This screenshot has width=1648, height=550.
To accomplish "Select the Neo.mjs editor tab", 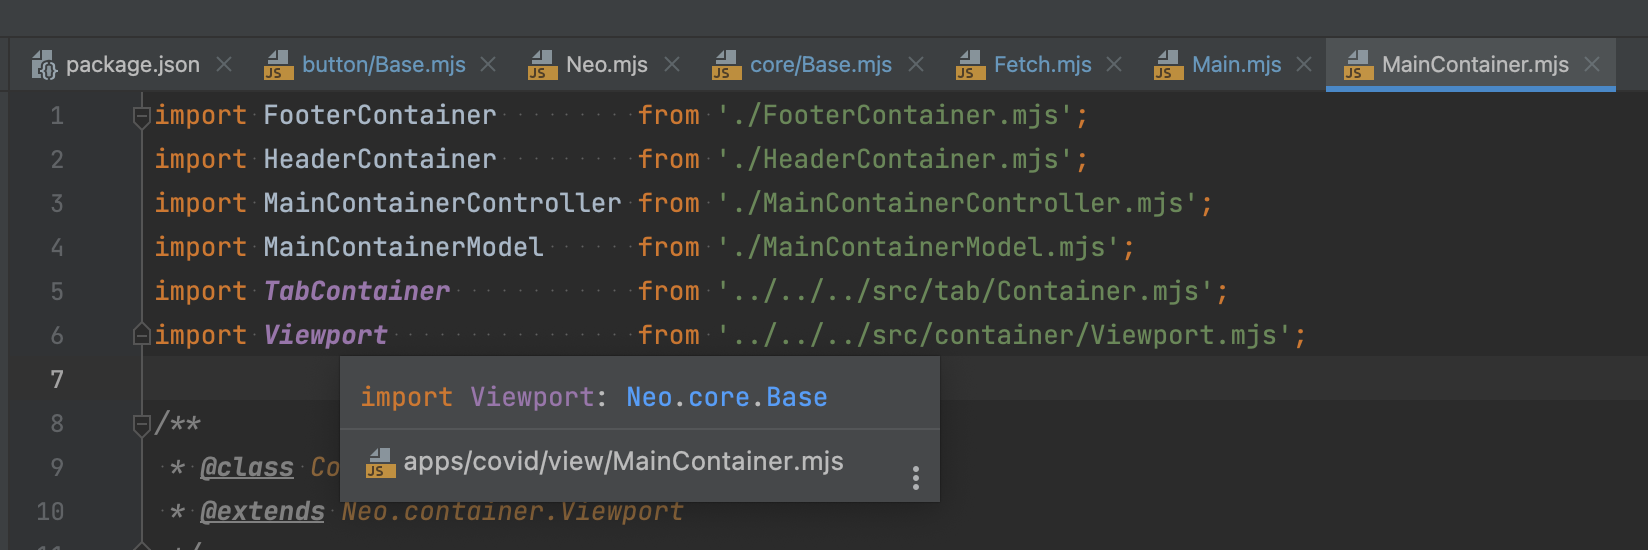I will click(x=606, y=65).
